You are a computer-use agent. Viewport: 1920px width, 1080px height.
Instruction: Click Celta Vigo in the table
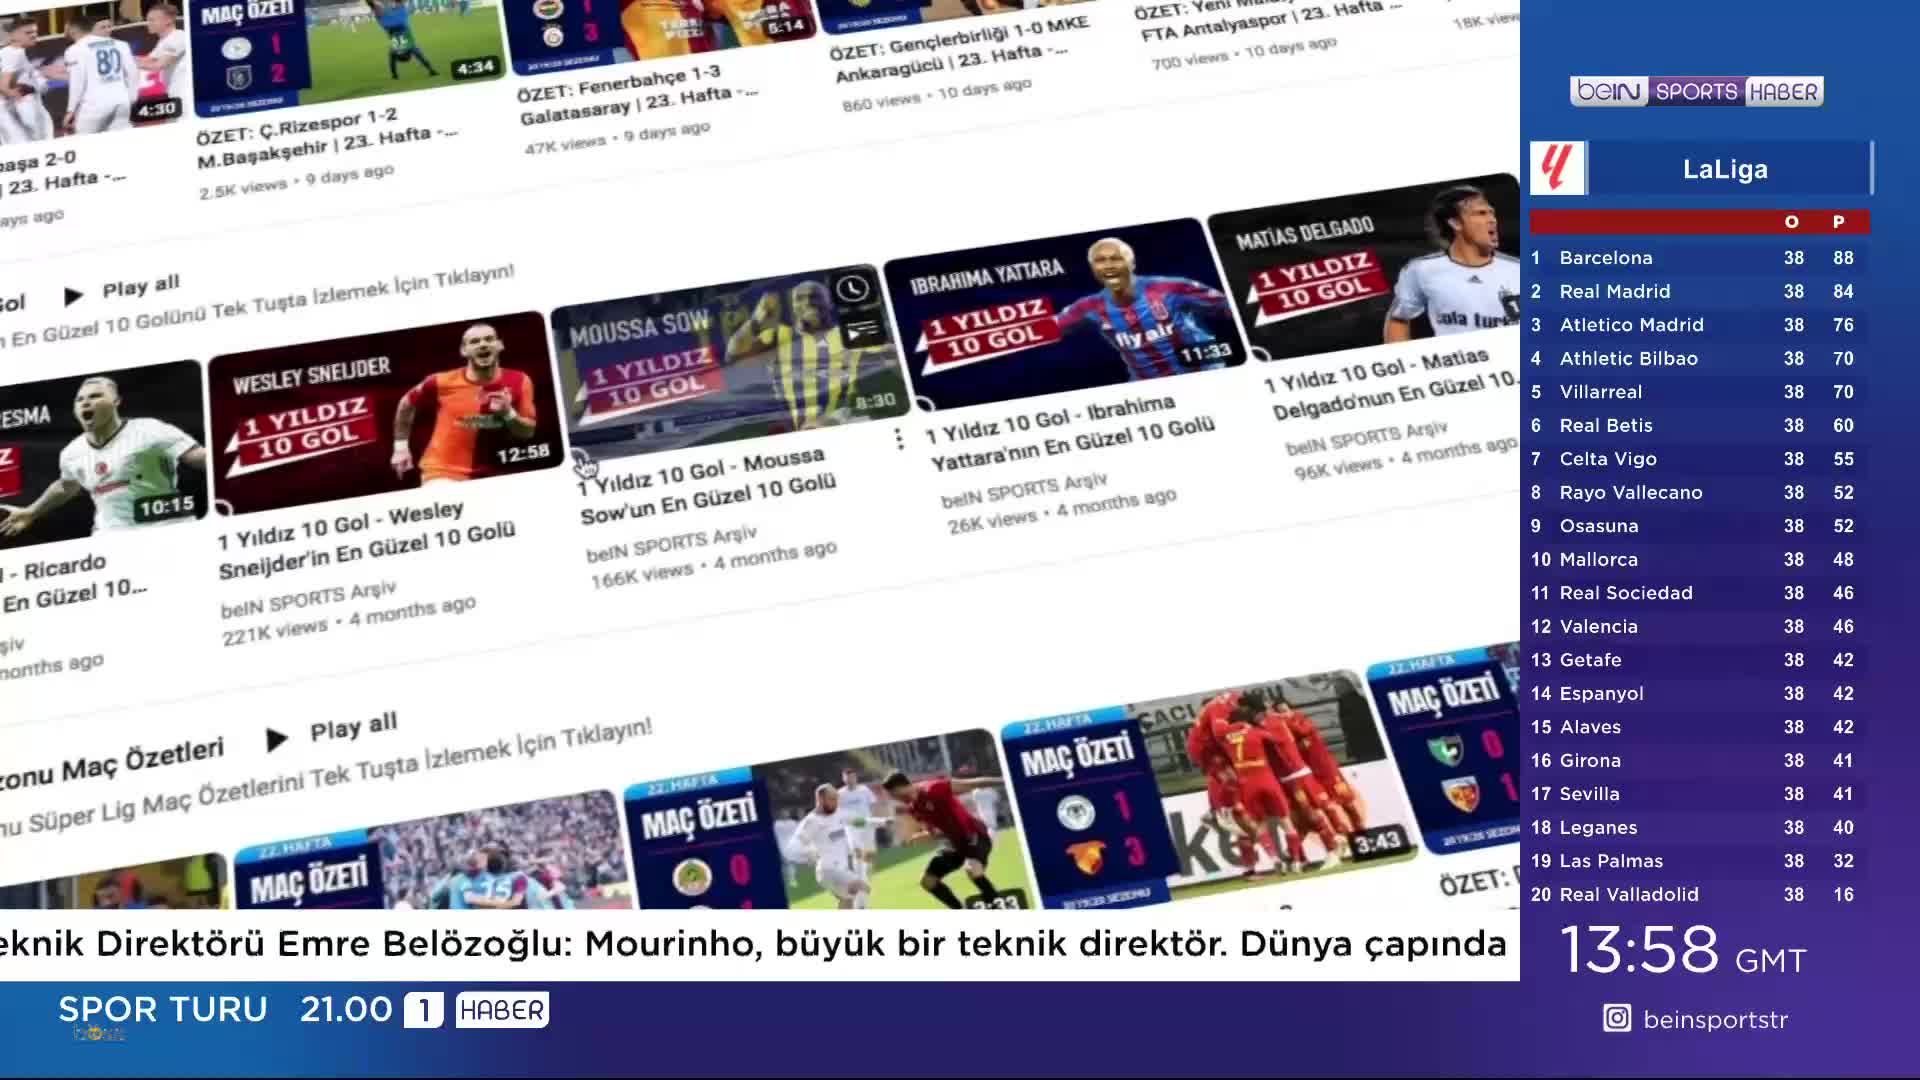[1699, 459]
